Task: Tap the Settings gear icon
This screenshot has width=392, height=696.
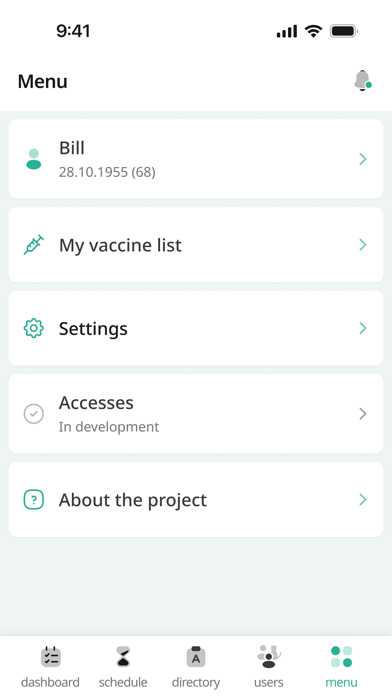Action: tap(34, 328)
